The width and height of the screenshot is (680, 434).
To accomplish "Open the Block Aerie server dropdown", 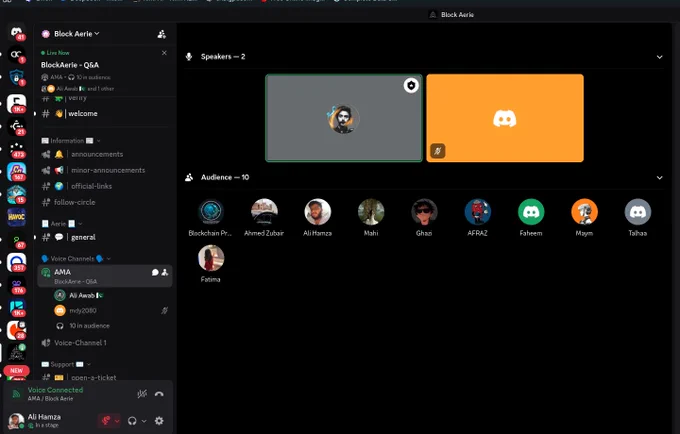I will pos(76,34).
